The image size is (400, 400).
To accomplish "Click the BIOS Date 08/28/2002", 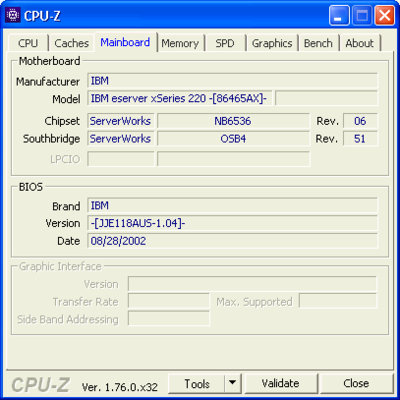I will pos(232,241).
